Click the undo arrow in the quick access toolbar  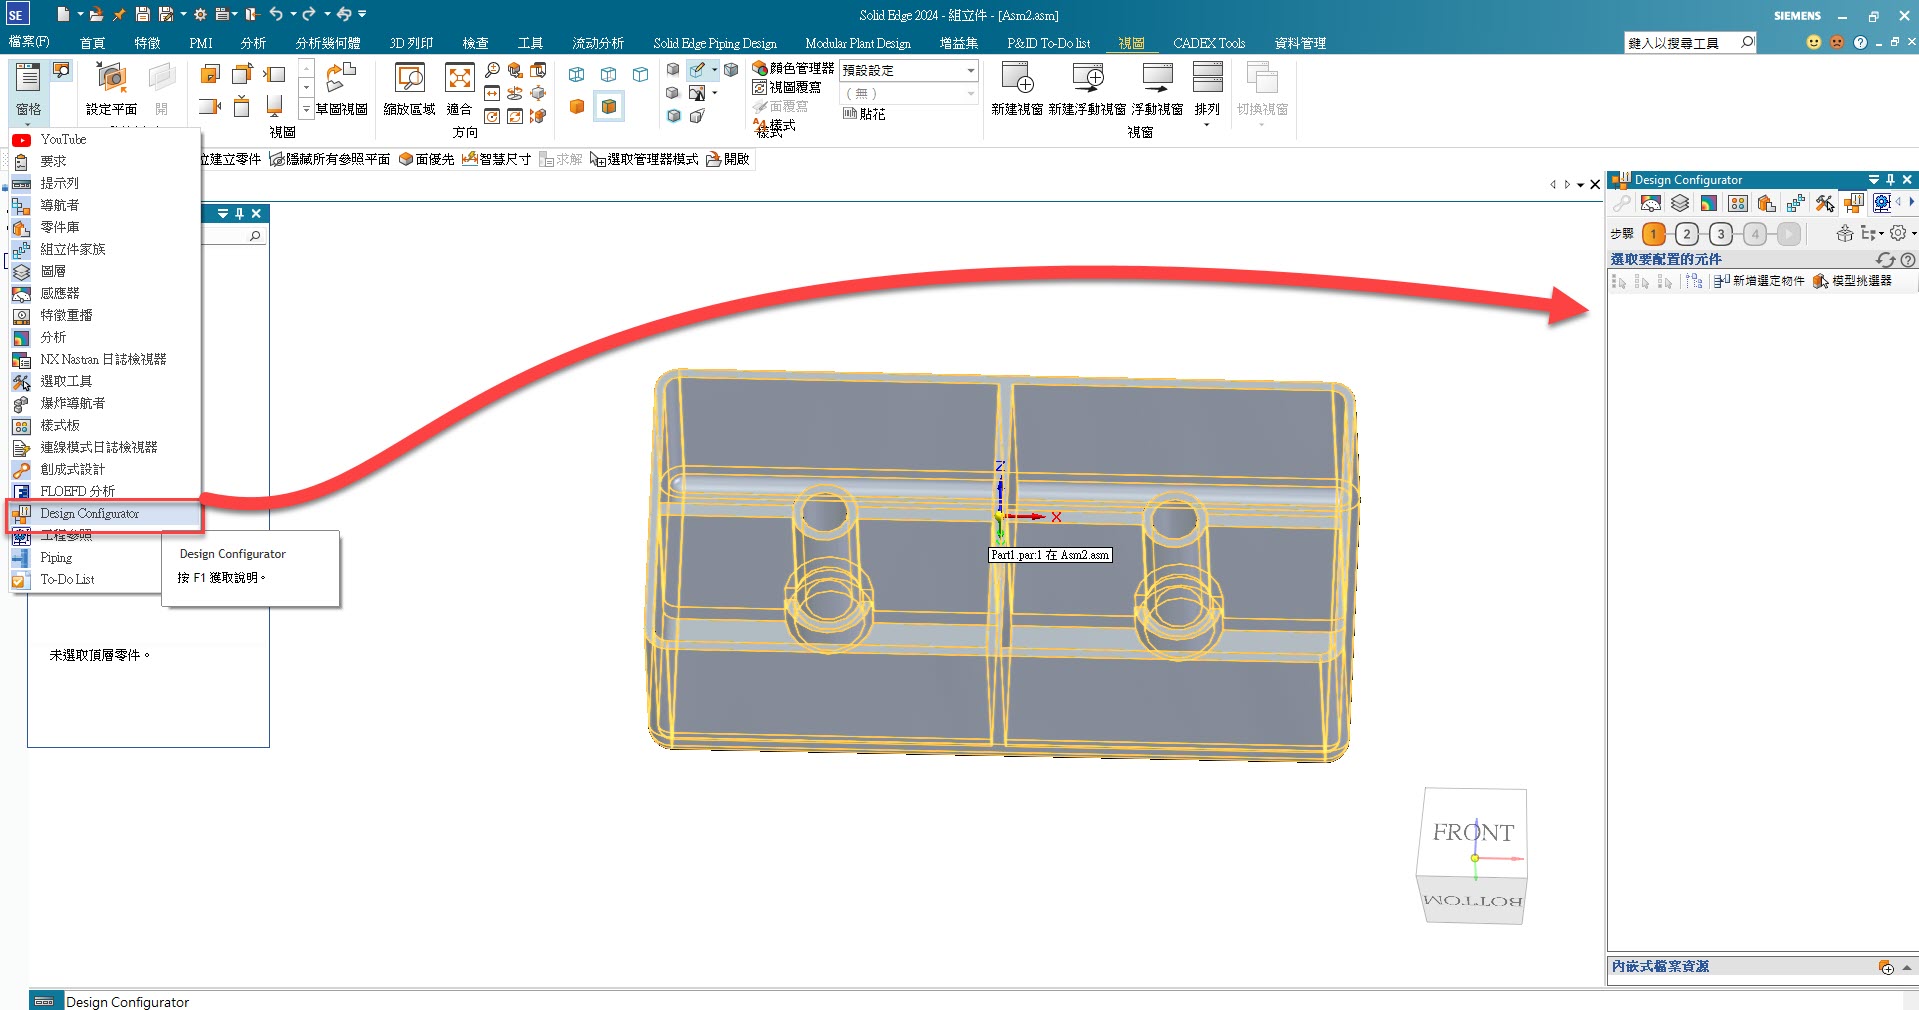(276, 14)
